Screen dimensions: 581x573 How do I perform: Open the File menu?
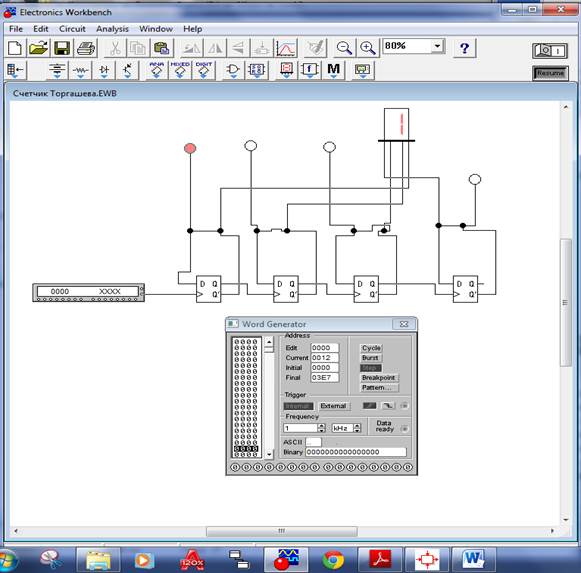tap(16, 29)
